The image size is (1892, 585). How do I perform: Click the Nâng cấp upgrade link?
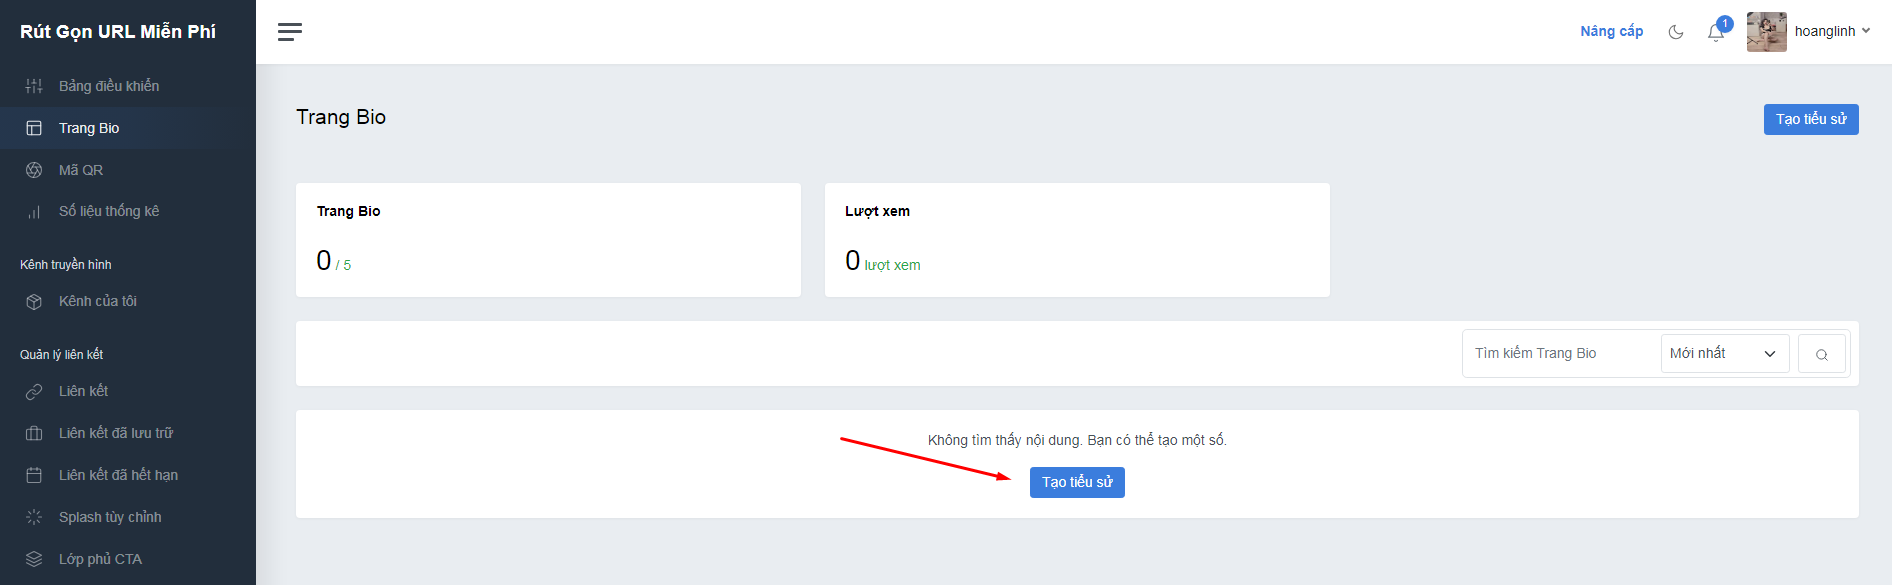coord(1611,32)
